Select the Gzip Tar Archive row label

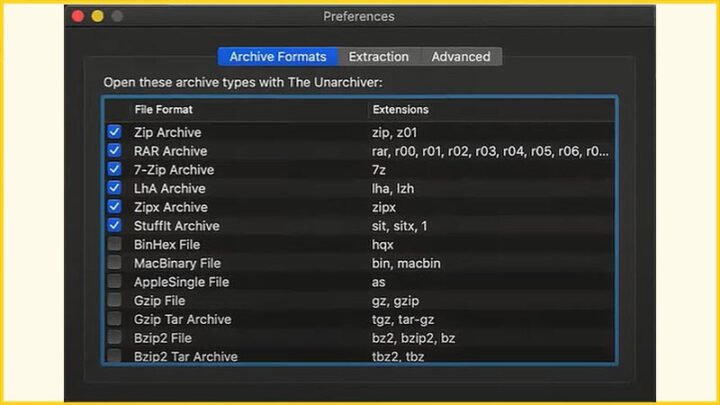pos(182,319)
